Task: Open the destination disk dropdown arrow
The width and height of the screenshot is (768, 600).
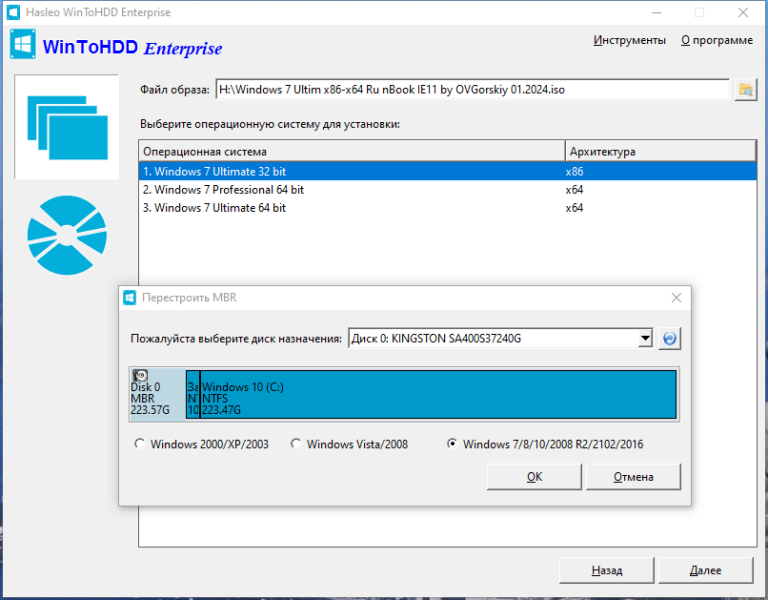Action: (x=645, y=338)
